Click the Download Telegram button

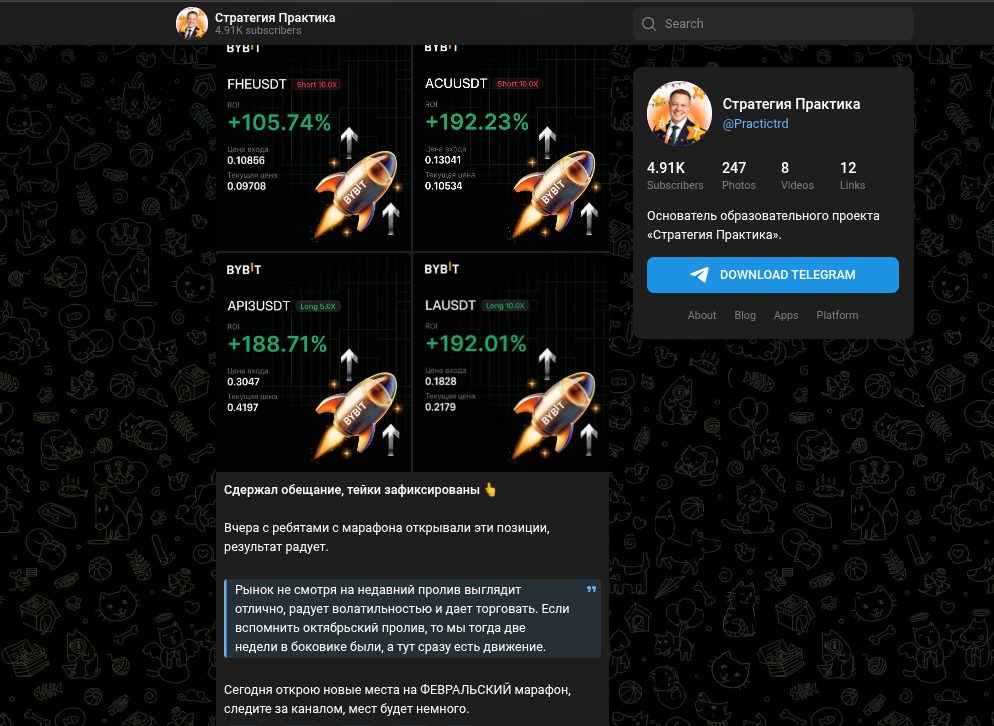tap(773, 275)
